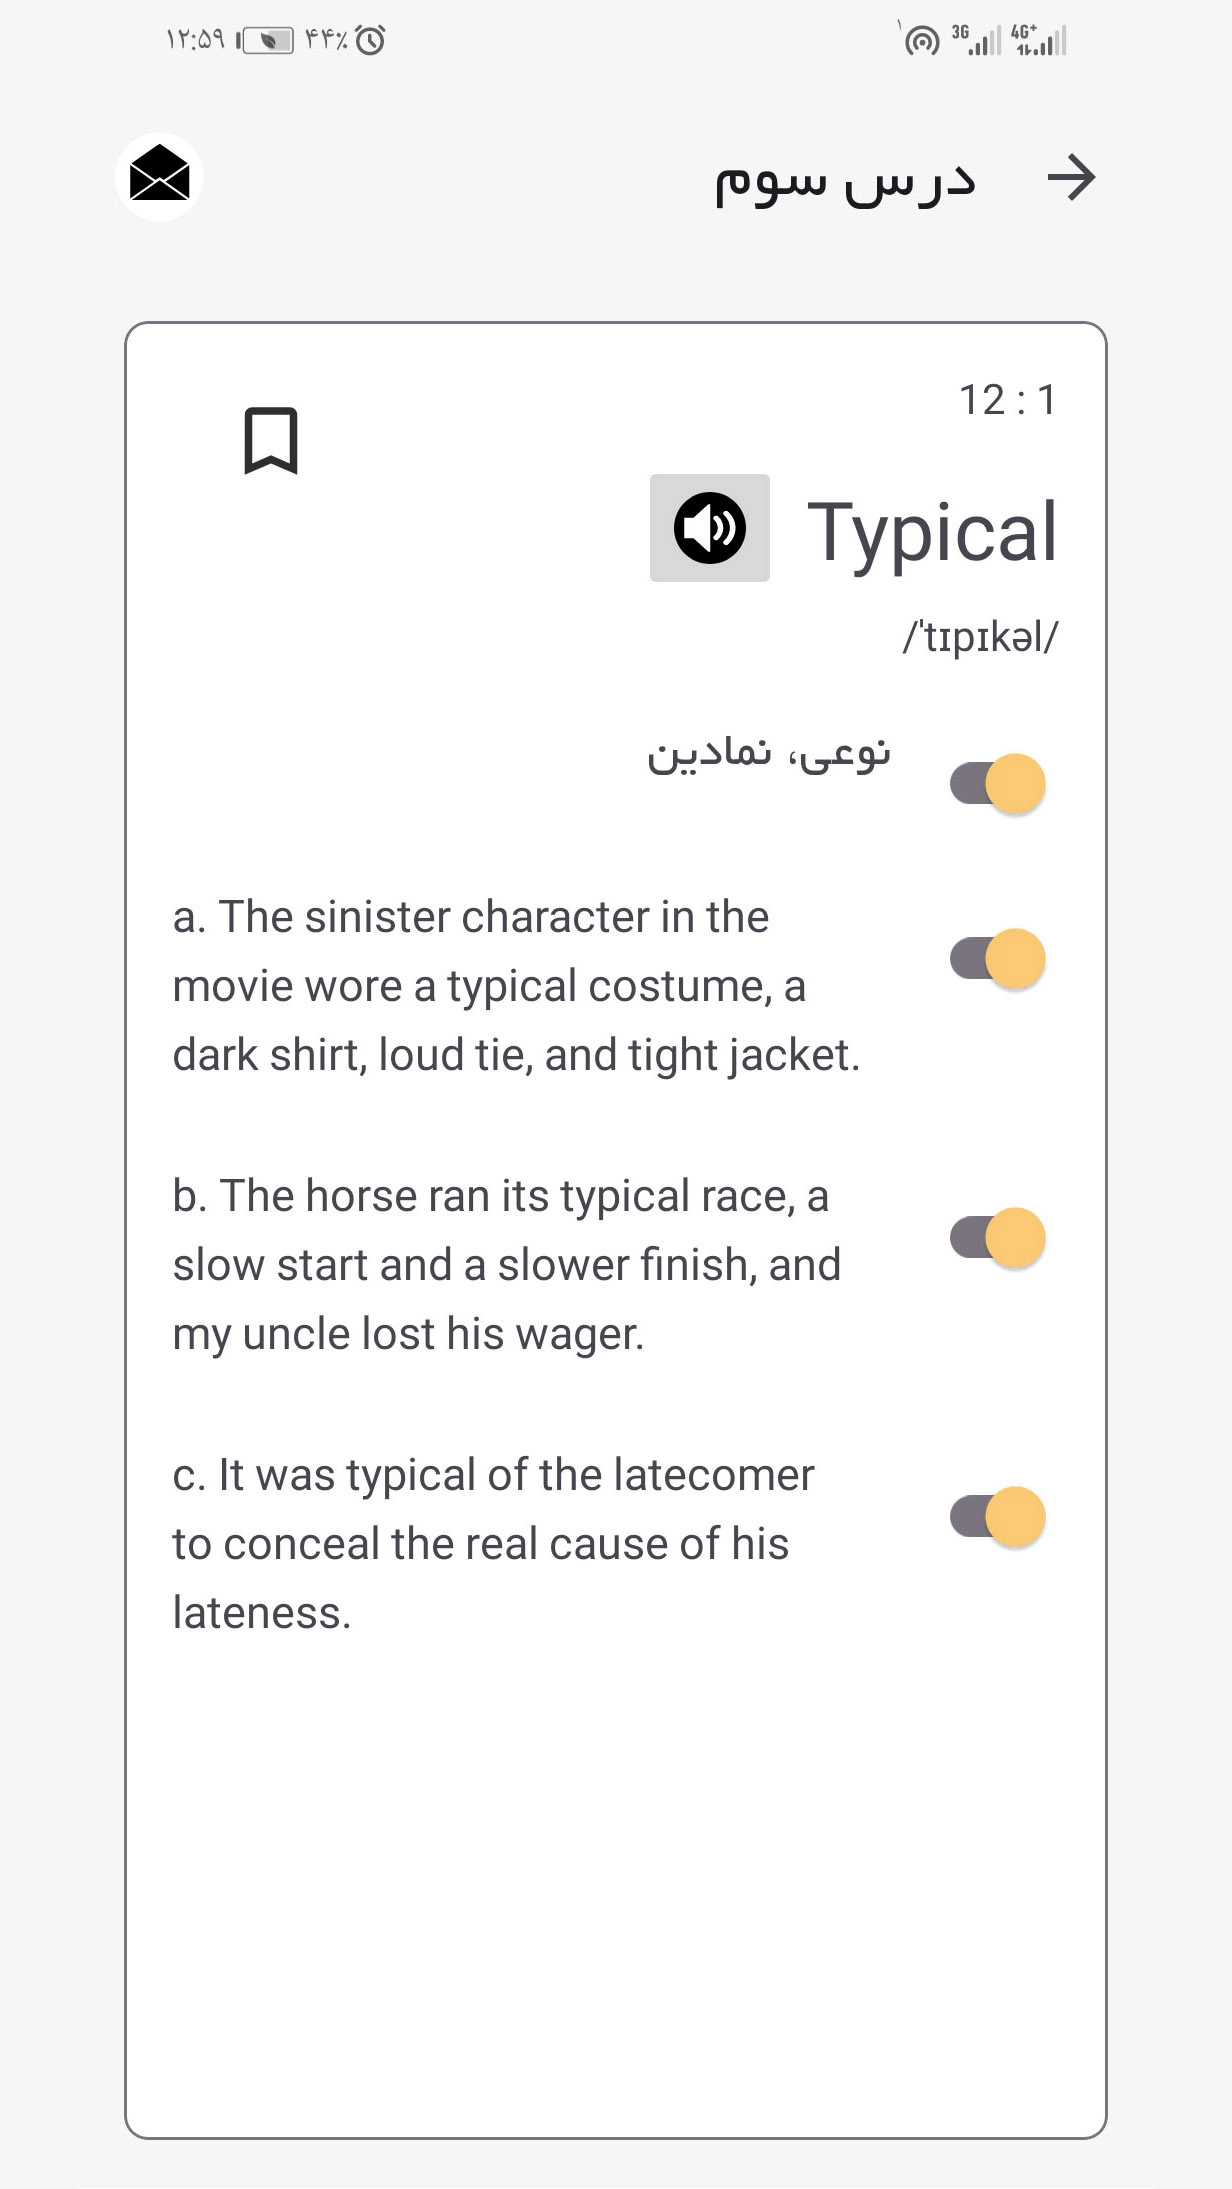Tap the back arrow beside درس سوم
Screen dimensions: 1232x2189
coord(1071,178)
